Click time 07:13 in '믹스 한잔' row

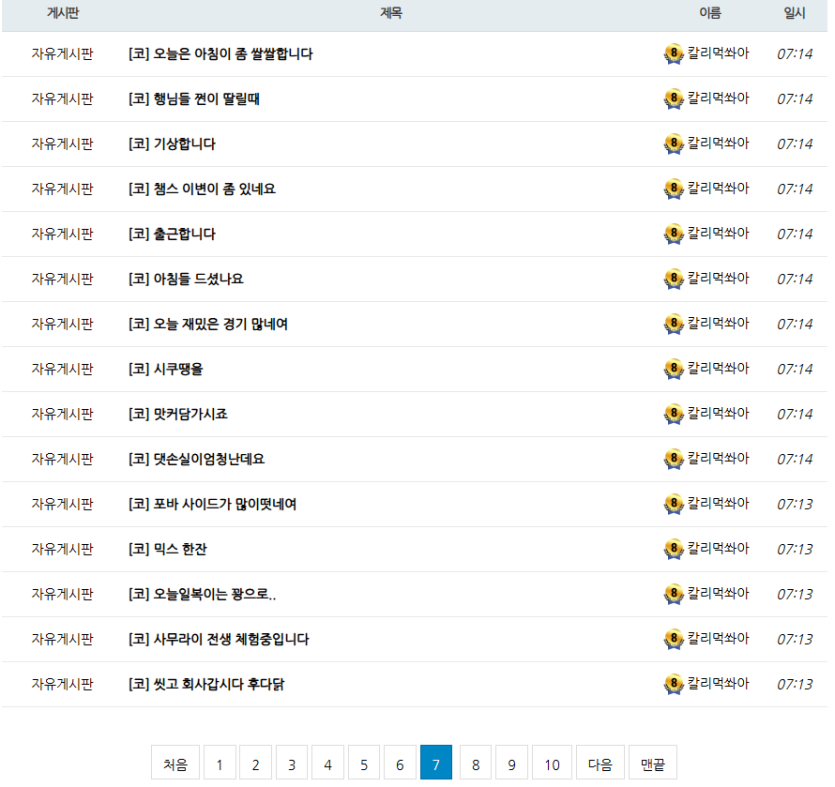(x=795, y=549)
